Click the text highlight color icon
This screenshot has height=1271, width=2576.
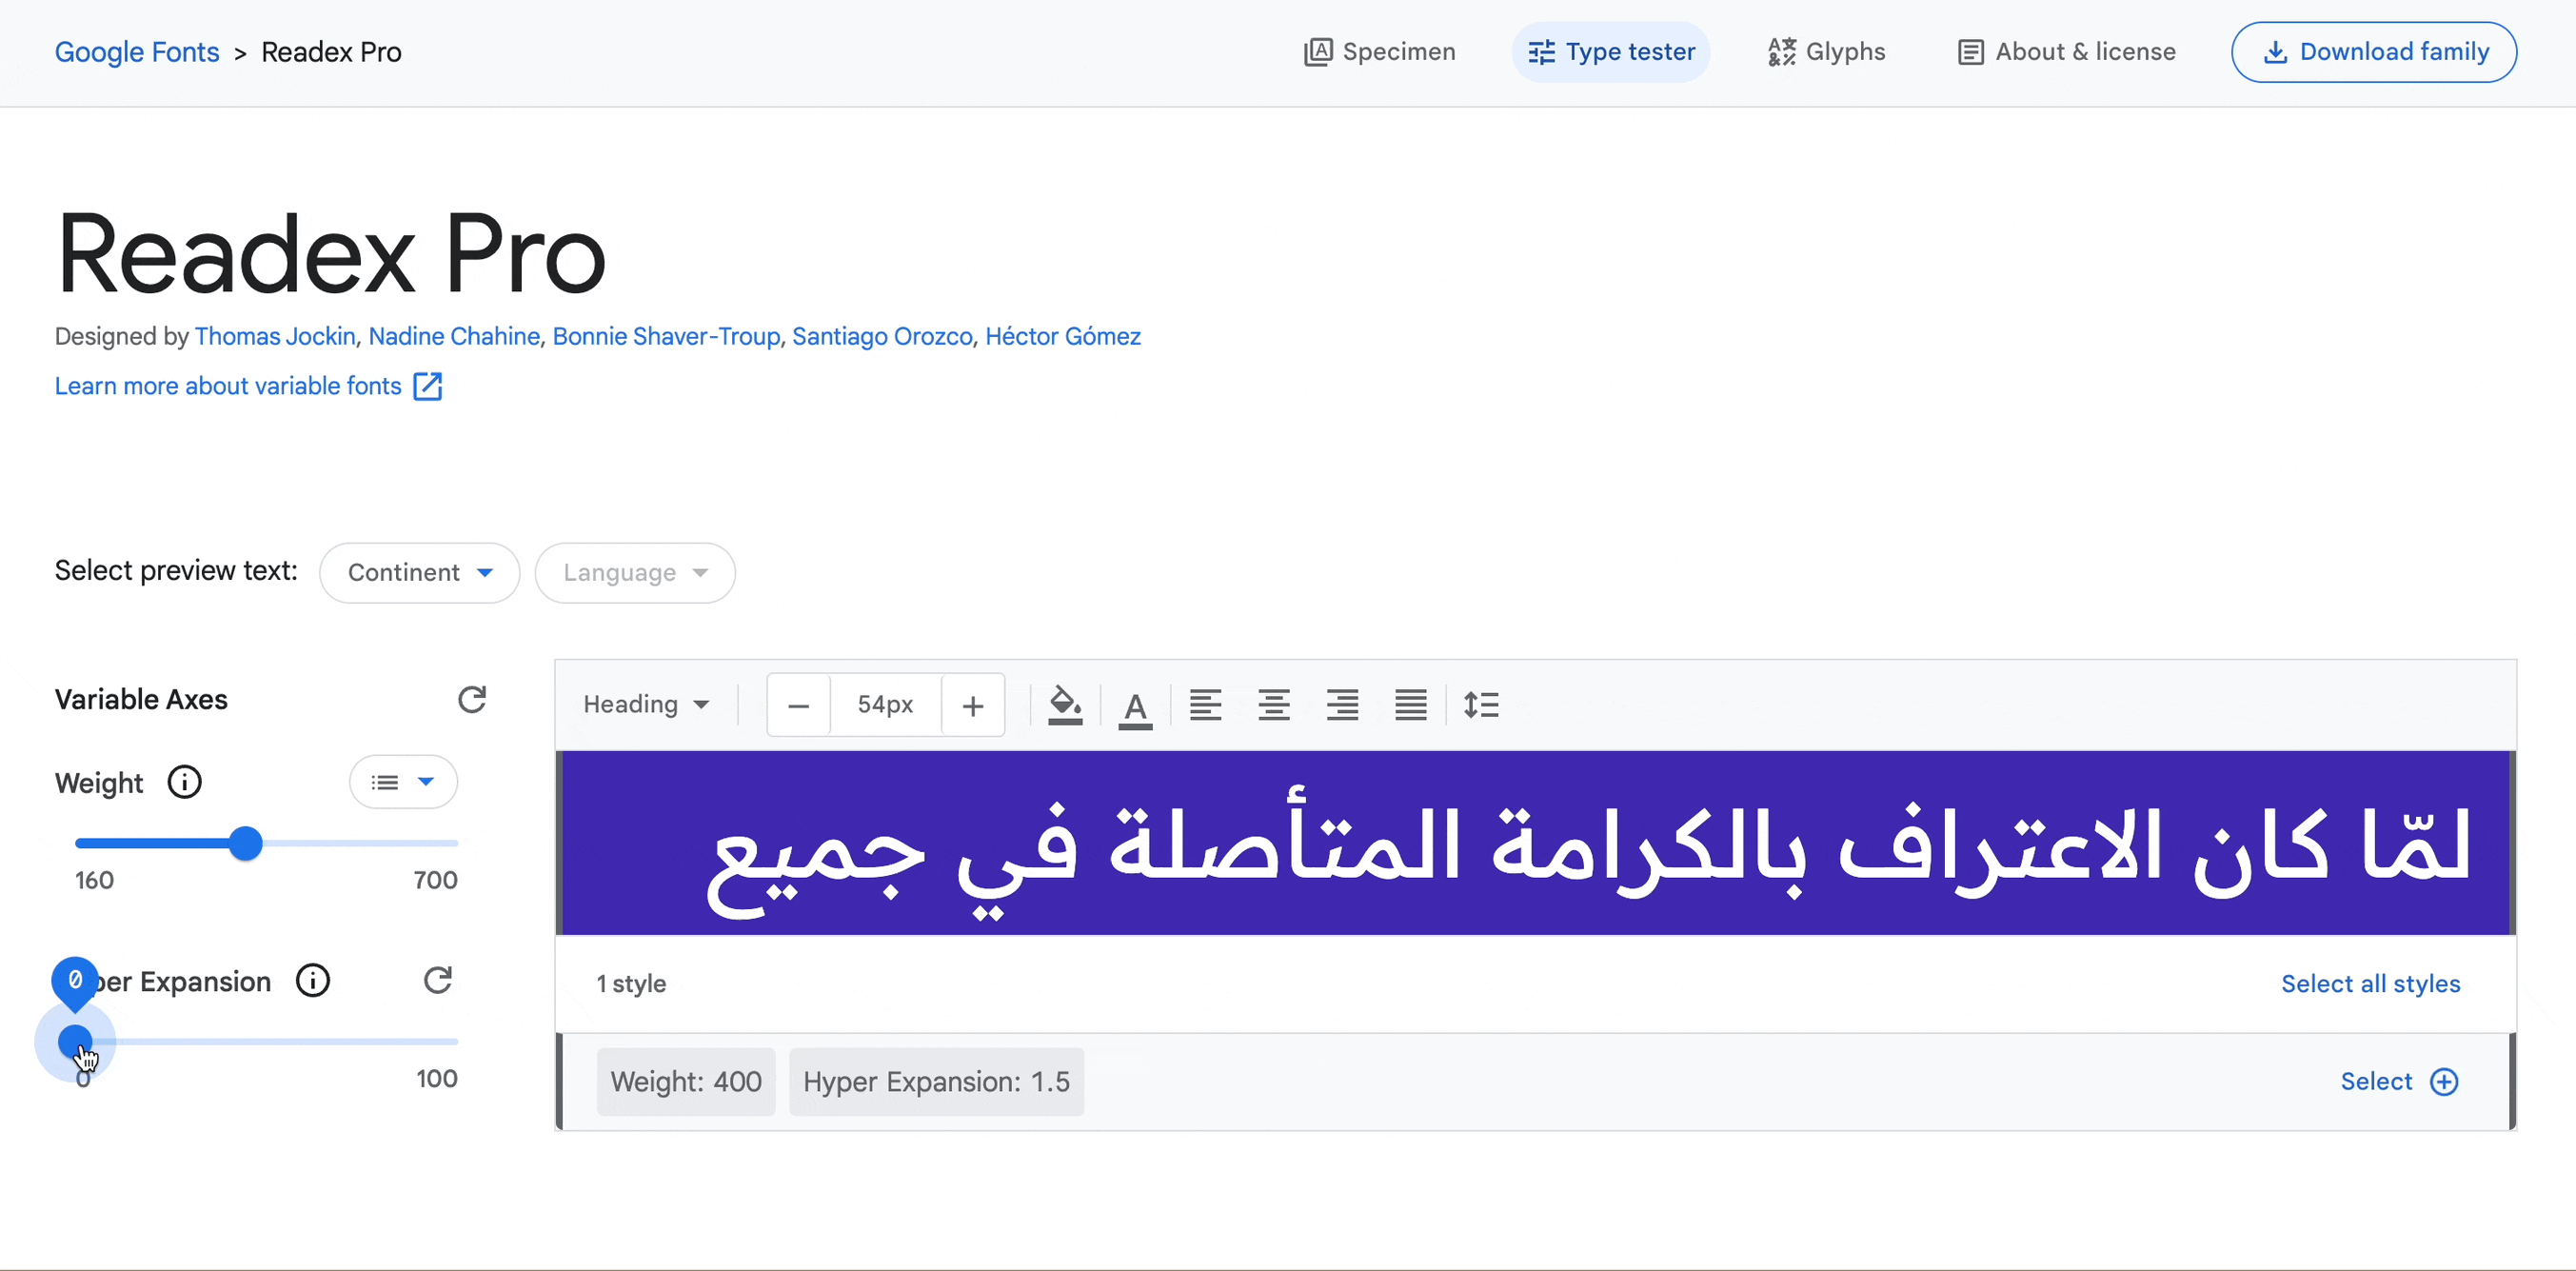pyautogui.click(x=1064, y=703)
